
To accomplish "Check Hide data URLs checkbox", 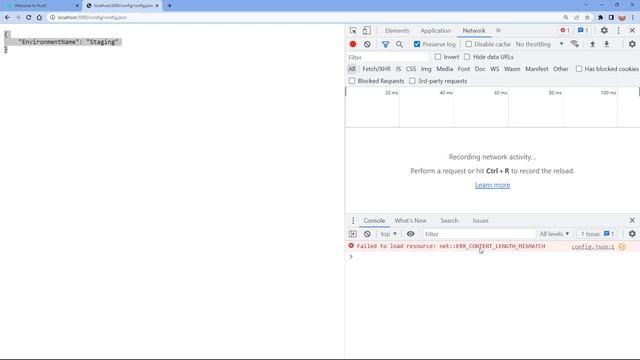I will click(467, 57).
